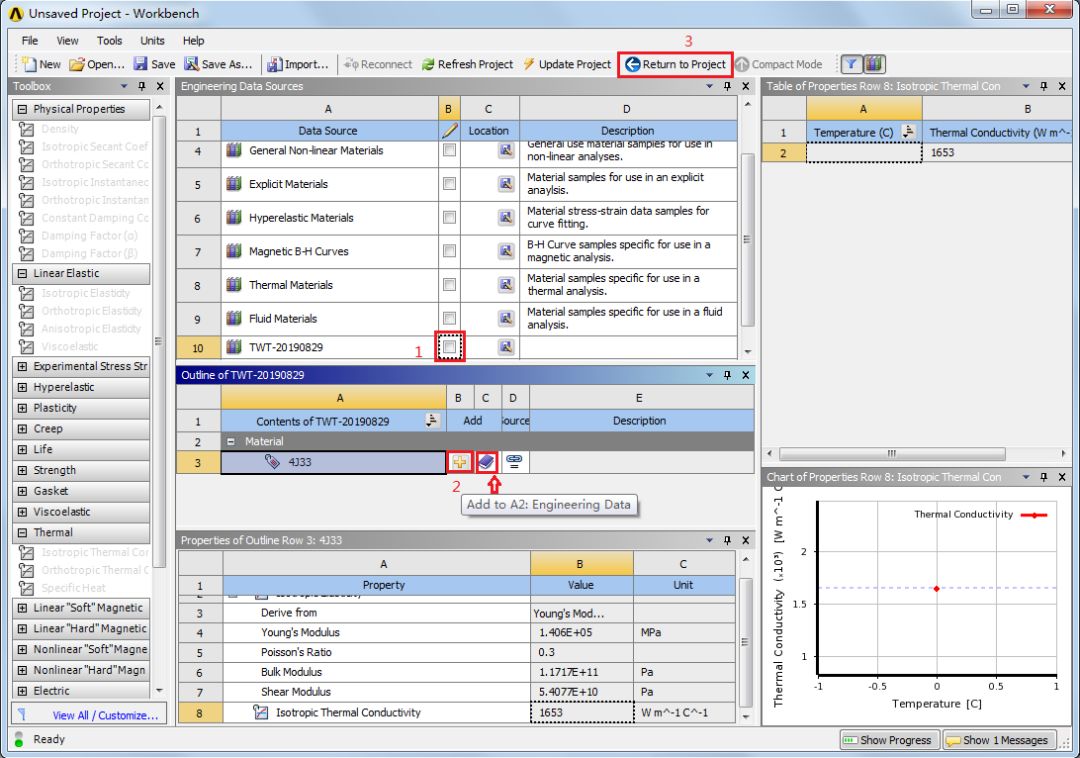Collapse the Material group in outline
Viewport: 1080px width, 758px height.
coord(231,441)
